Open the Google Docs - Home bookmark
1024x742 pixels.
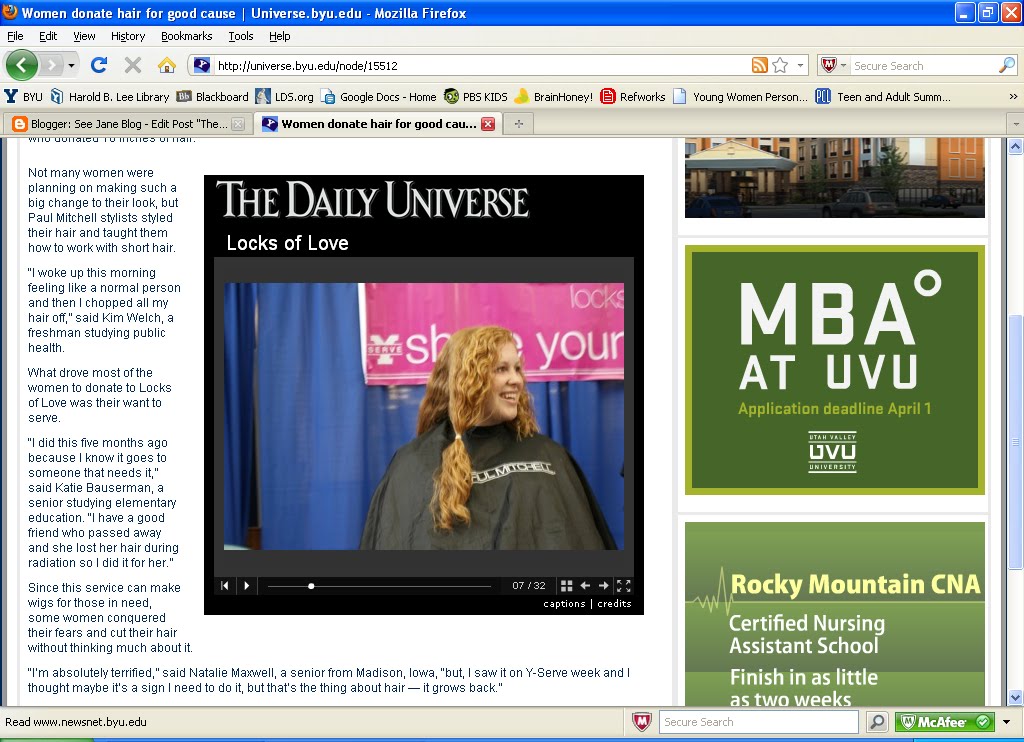[379, 97]
